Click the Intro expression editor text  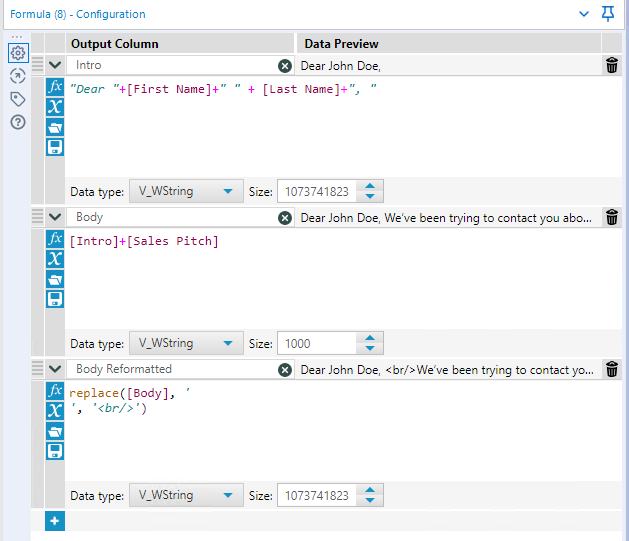click(223, 89)
